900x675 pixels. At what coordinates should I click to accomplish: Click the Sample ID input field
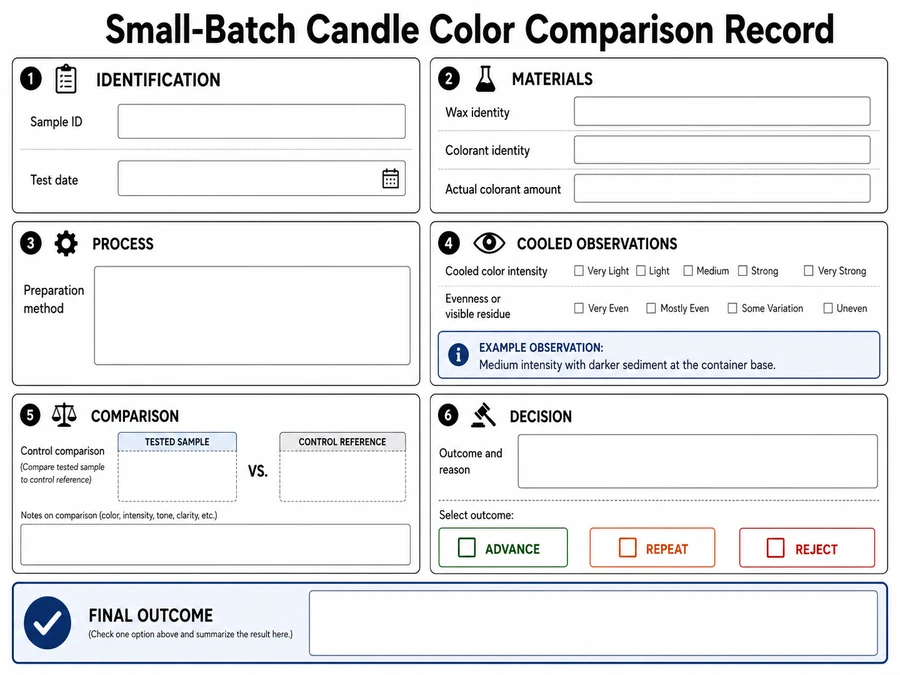click(262, 122)
